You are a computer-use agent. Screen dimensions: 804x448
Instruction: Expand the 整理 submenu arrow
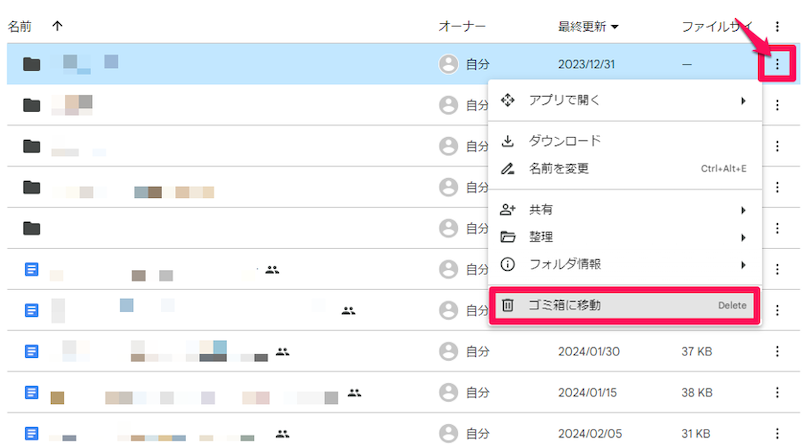743,238
